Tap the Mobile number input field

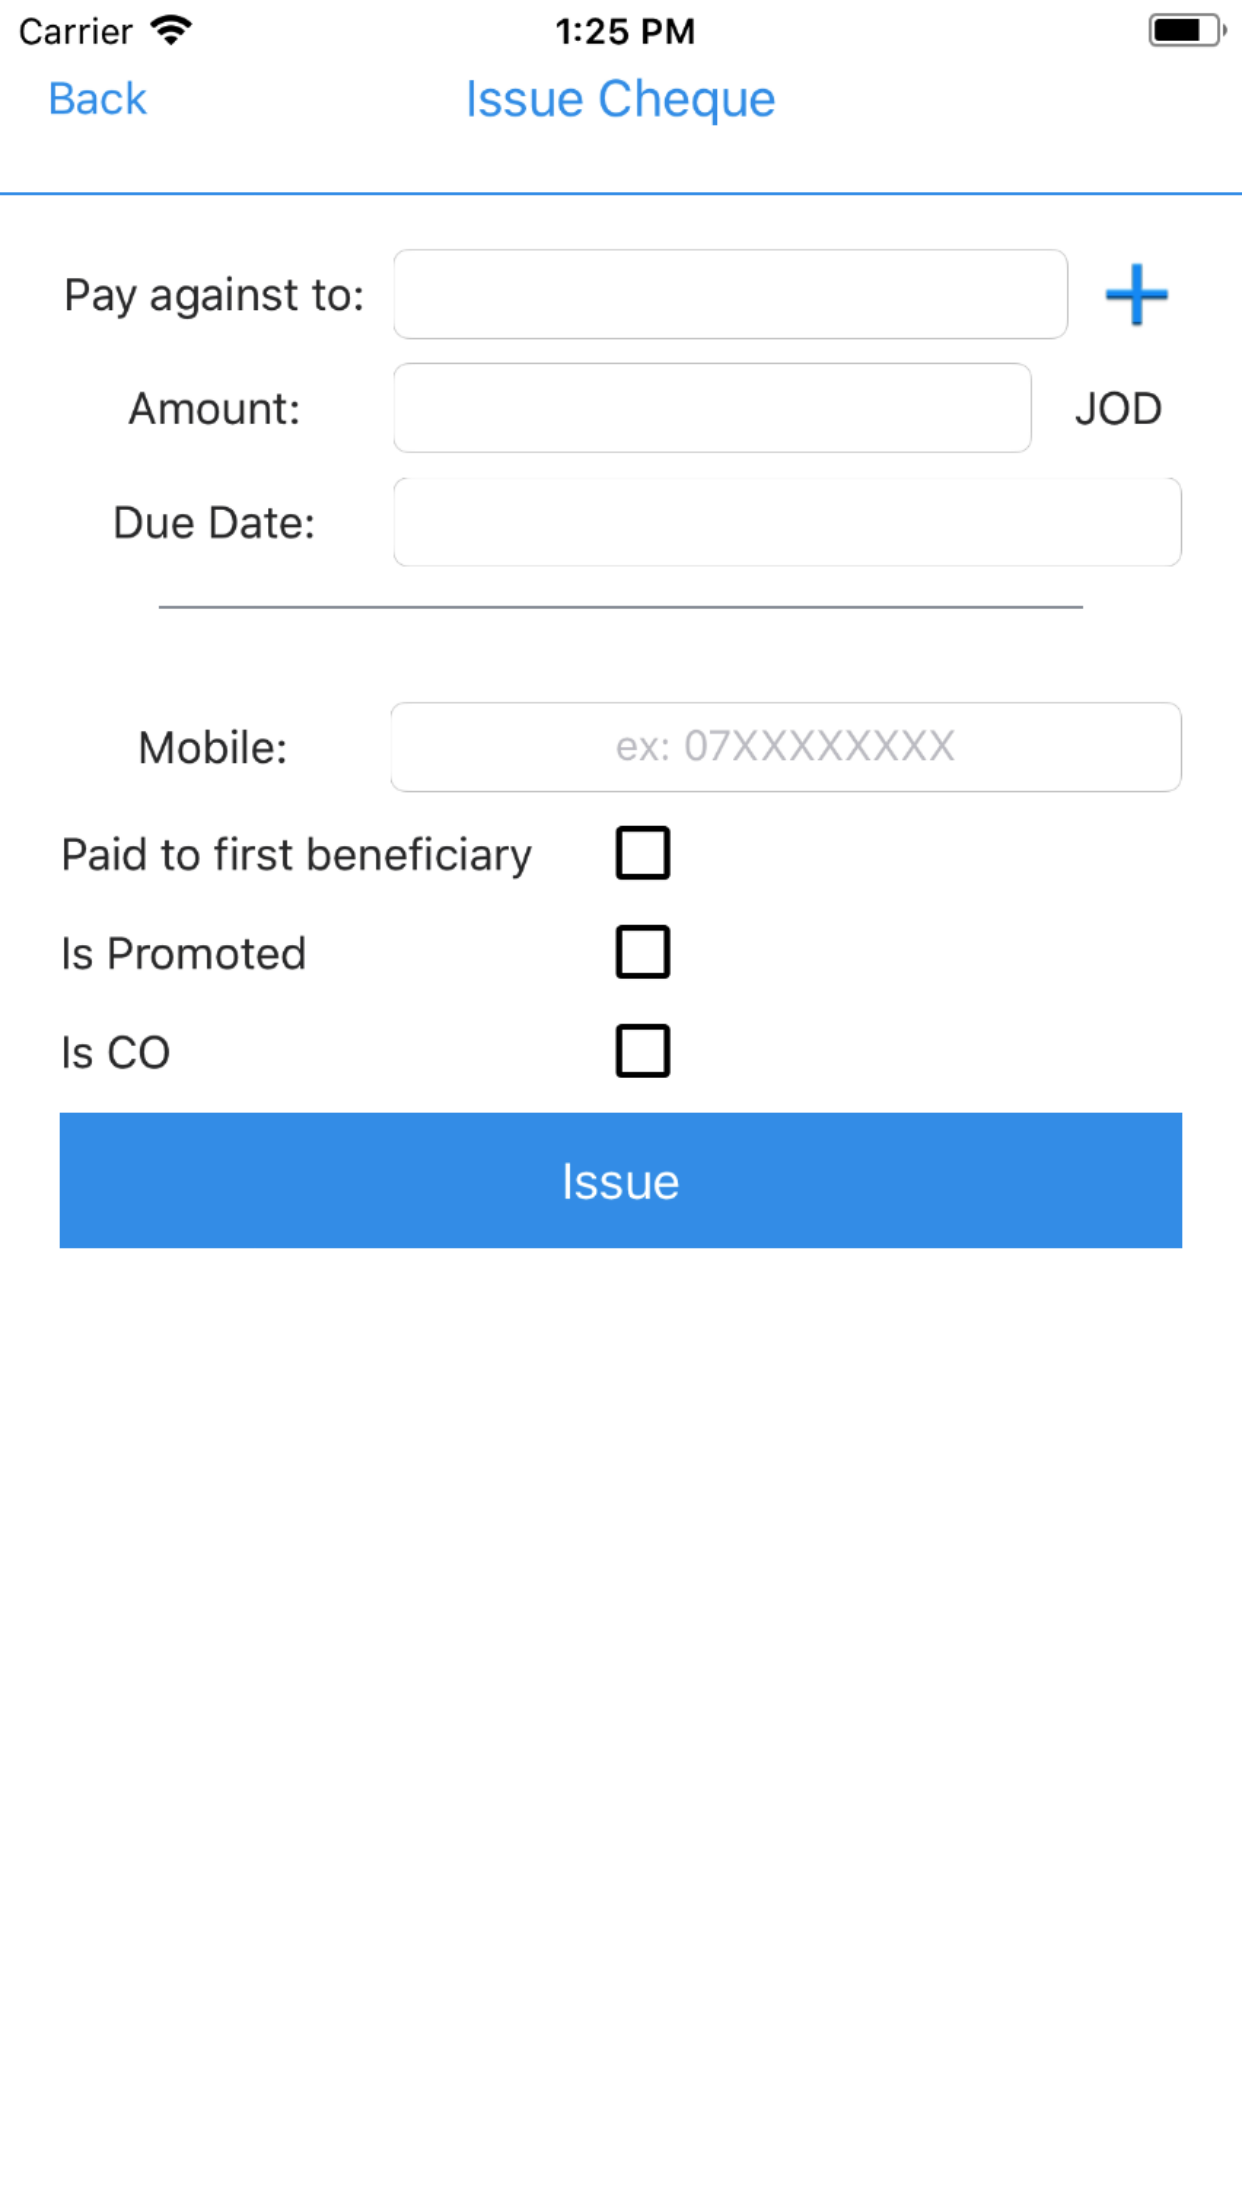[786, 747]
